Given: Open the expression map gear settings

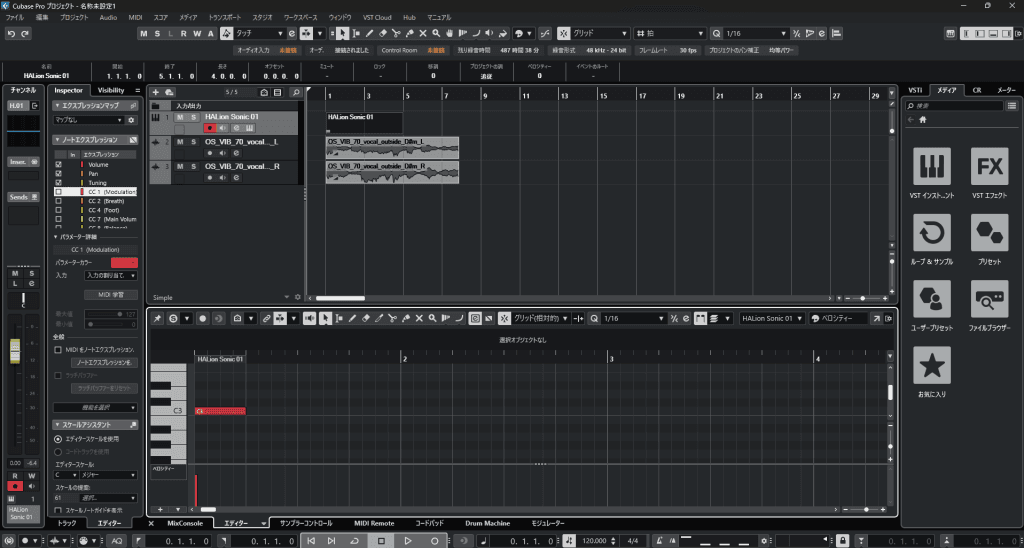Looking at the screenshot, I should 131,120.
